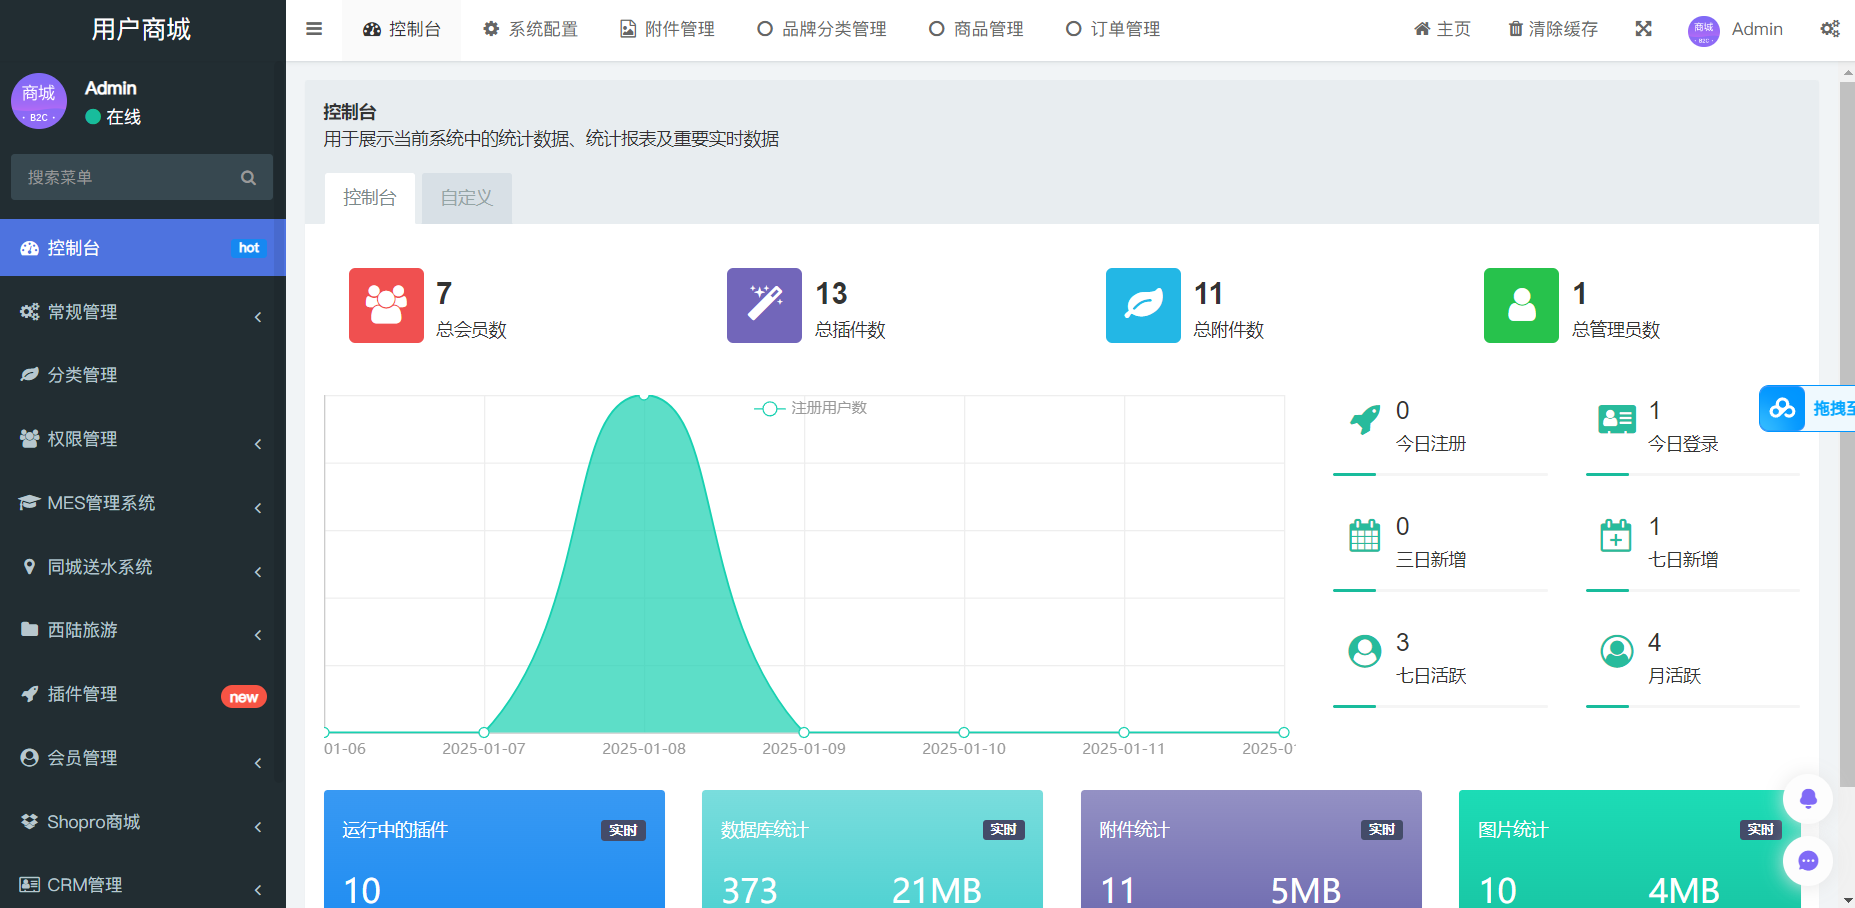Image resolution: width=1855 pixels, height=908 pixels.
Task: Click the blue 拖拽 drag widget icon
Action: [x=1781, y=408]
